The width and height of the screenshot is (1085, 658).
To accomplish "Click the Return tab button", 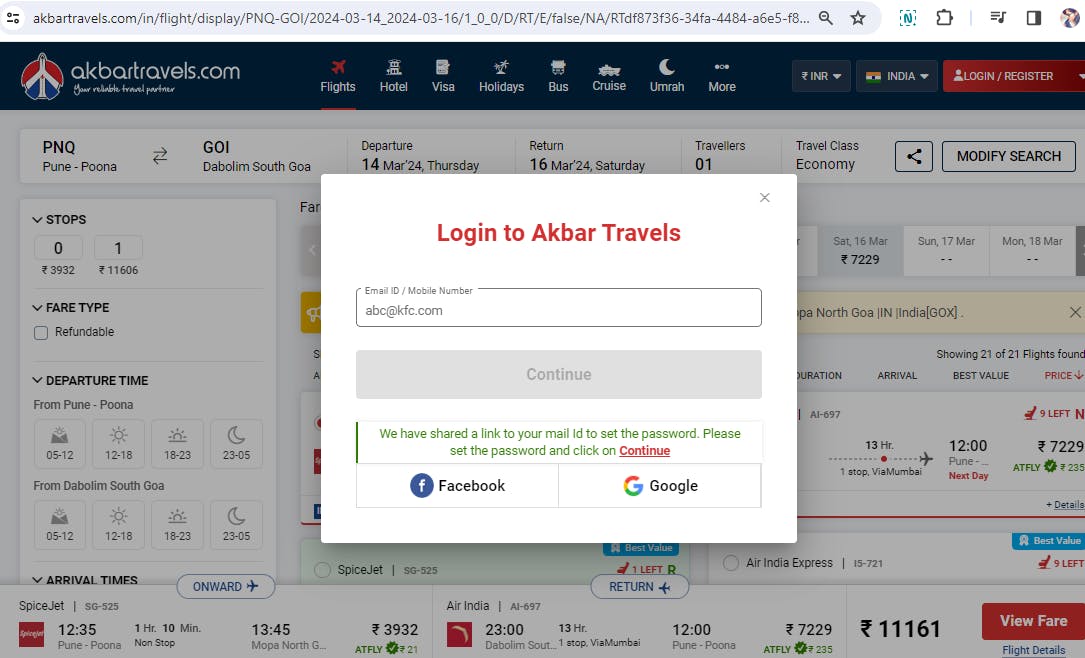I will point(639,587).
